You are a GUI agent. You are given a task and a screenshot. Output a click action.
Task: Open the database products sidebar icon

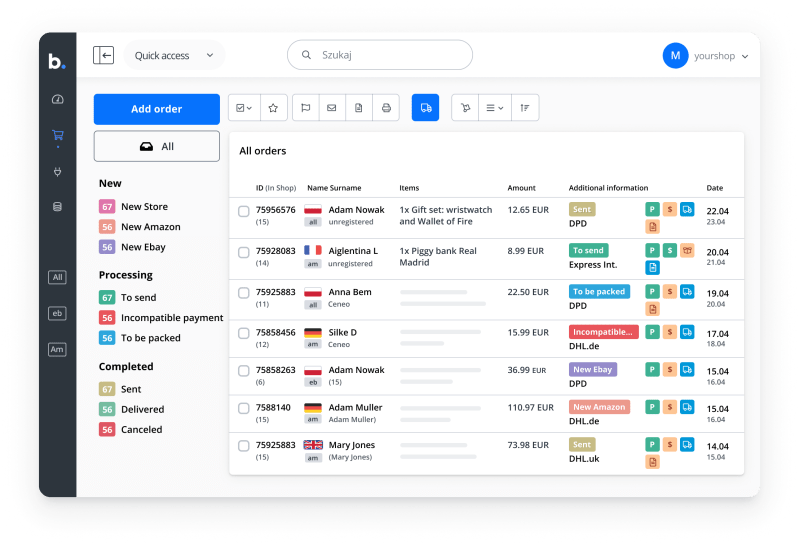[58, 206]
